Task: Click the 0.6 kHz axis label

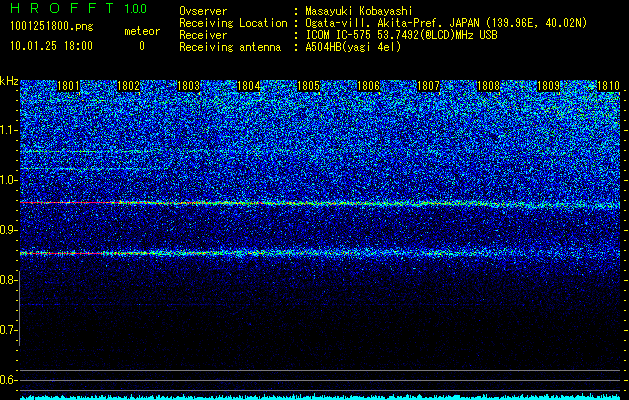Action: click(8, 380)
